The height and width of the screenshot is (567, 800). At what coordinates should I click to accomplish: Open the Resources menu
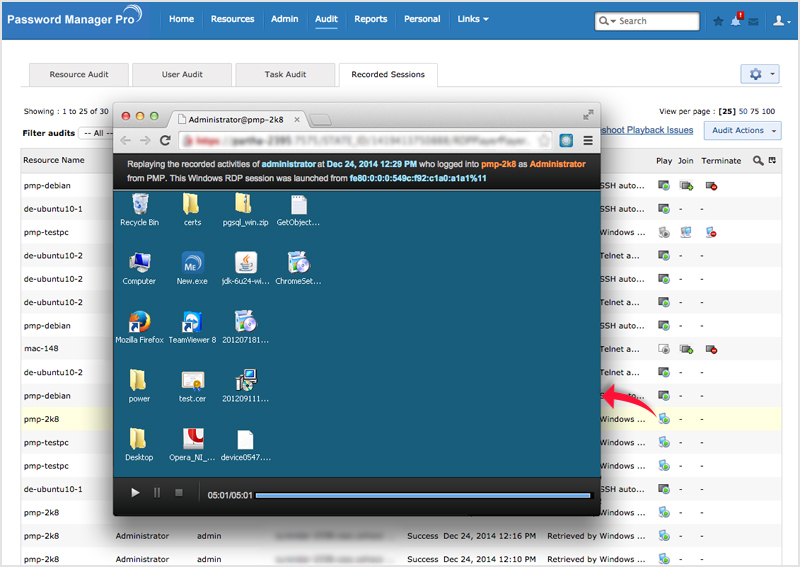[233, 19]
